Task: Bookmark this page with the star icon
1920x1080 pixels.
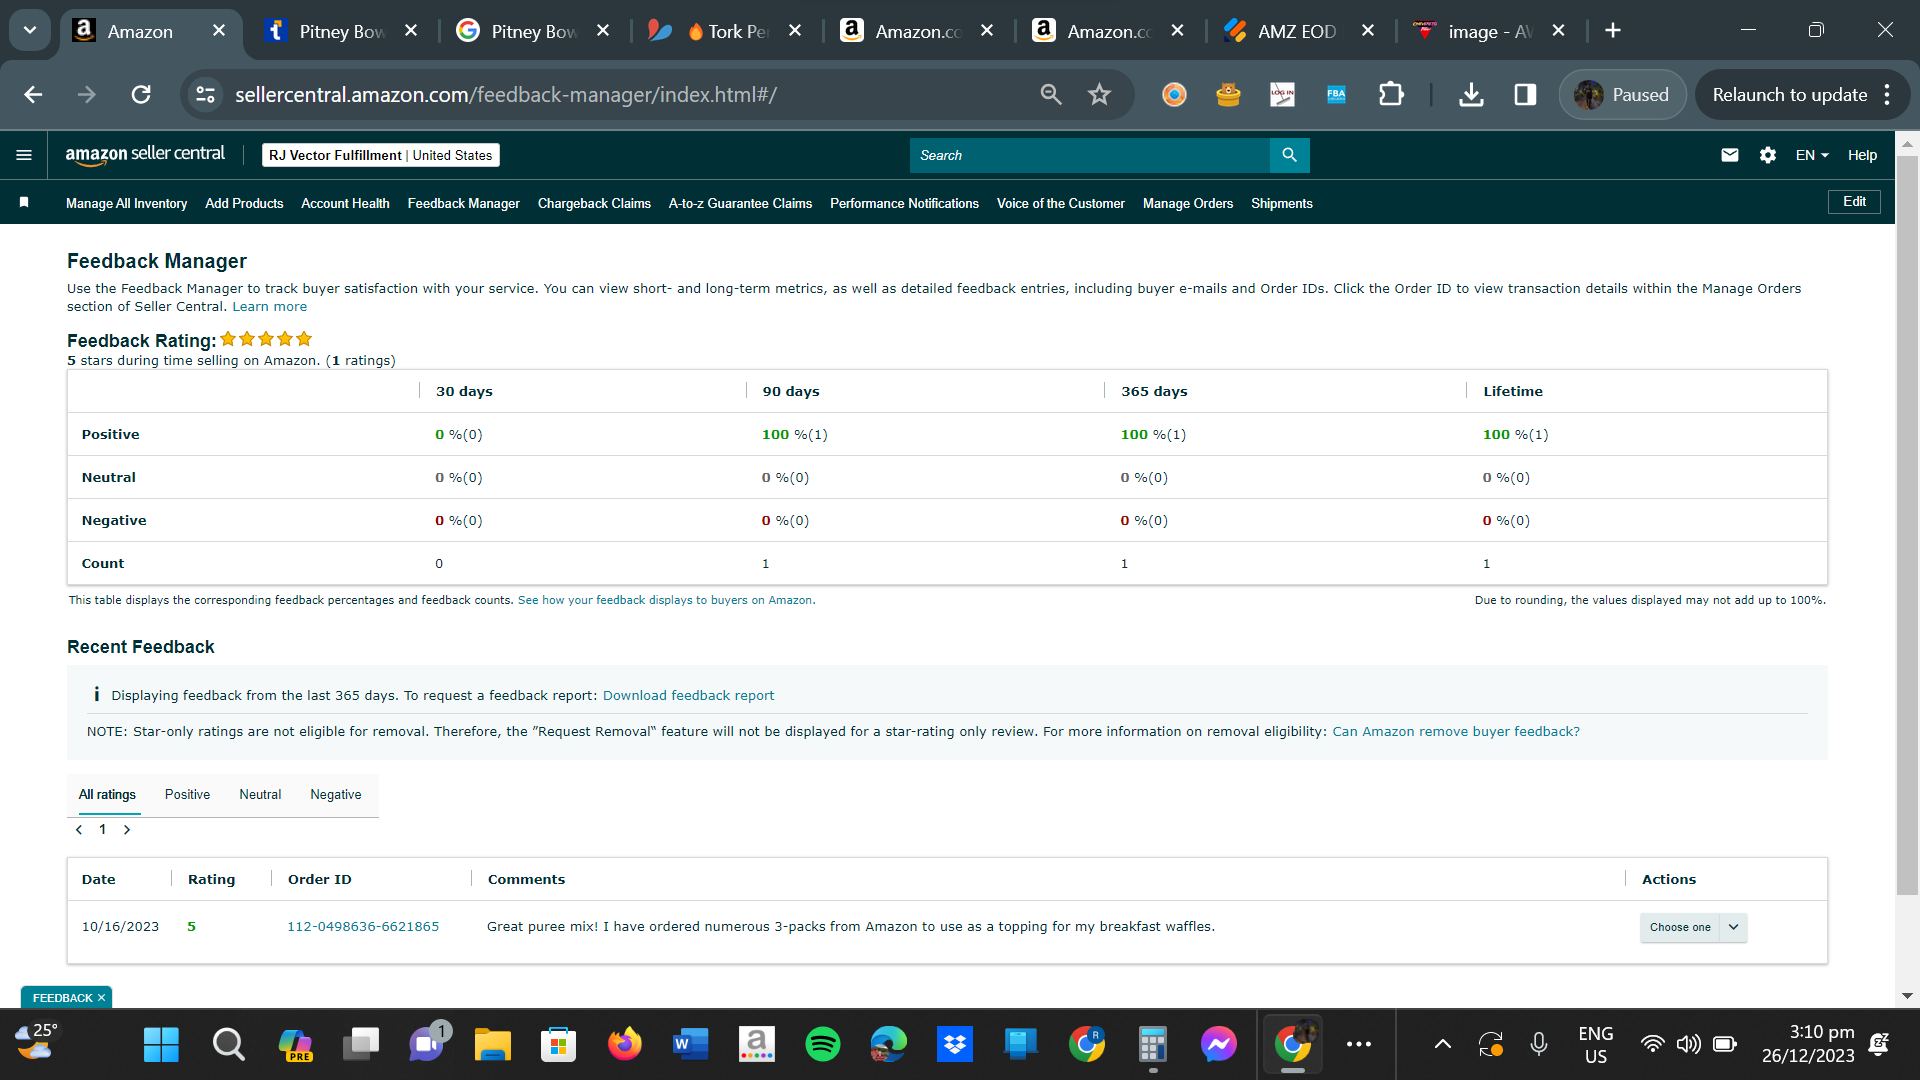Action: point(1099,95)
